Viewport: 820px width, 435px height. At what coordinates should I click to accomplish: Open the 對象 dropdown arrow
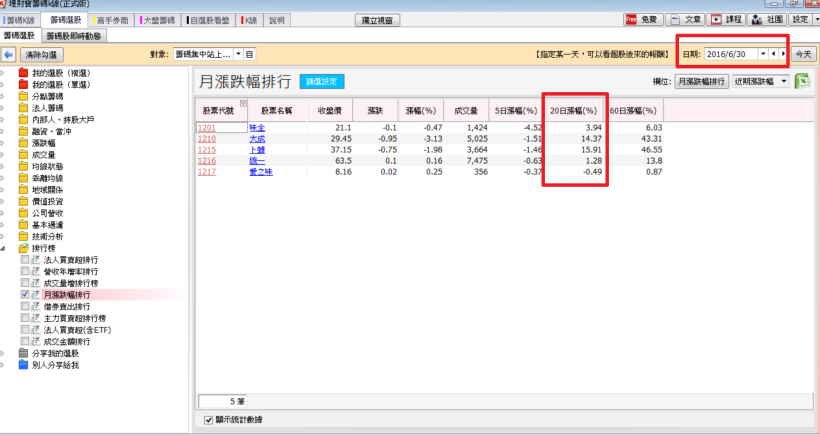(x=238, y=54)
